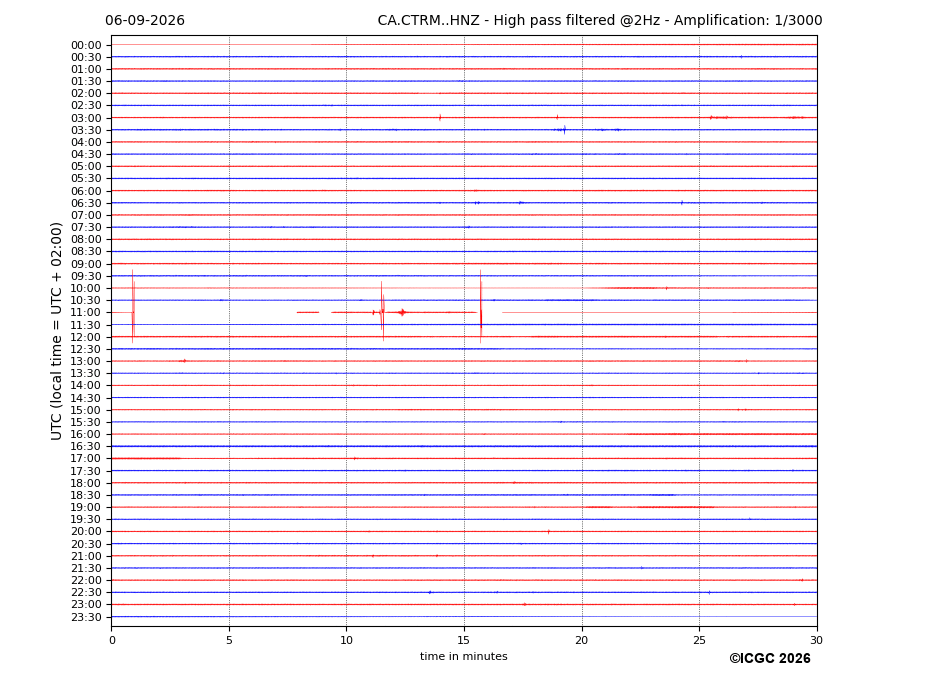Click the 15 tick on the time axis
The width and height of the screenshot is (927, 696).
464,640
